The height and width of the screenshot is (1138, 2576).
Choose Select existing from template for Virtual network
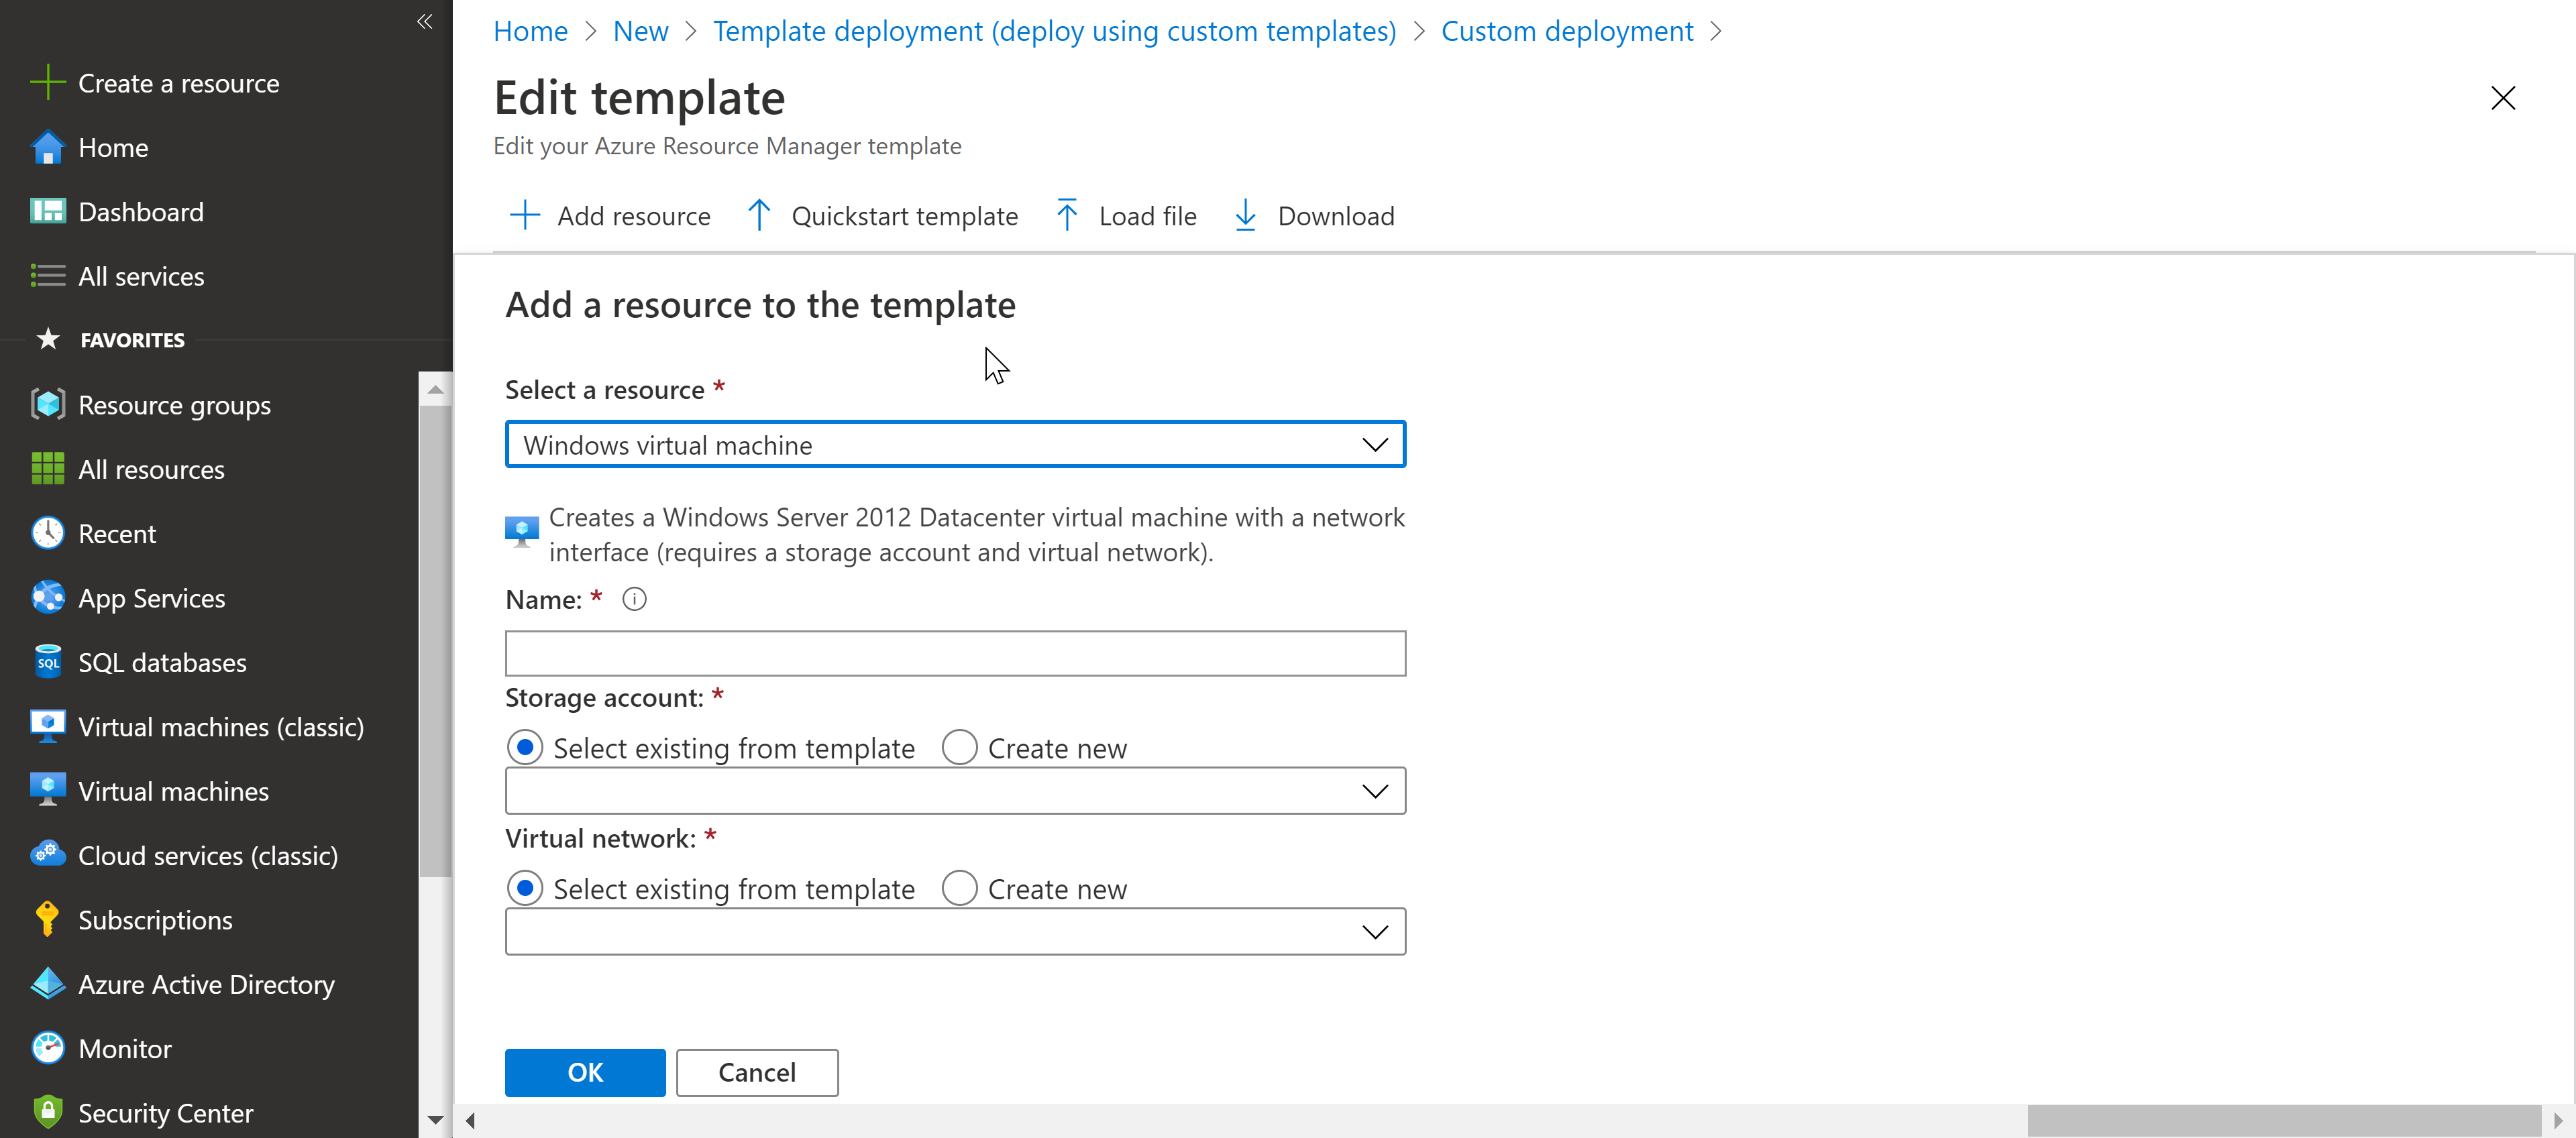tap(525, 889)
